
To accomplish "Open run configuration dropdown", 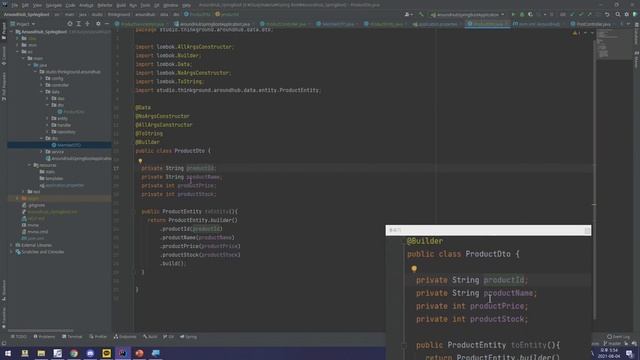I will click(467, 14).
